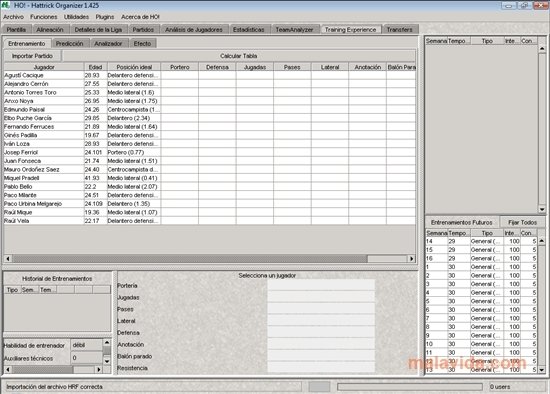
Task: Open the Utilidades menu
Action: (x=76, y=17)
